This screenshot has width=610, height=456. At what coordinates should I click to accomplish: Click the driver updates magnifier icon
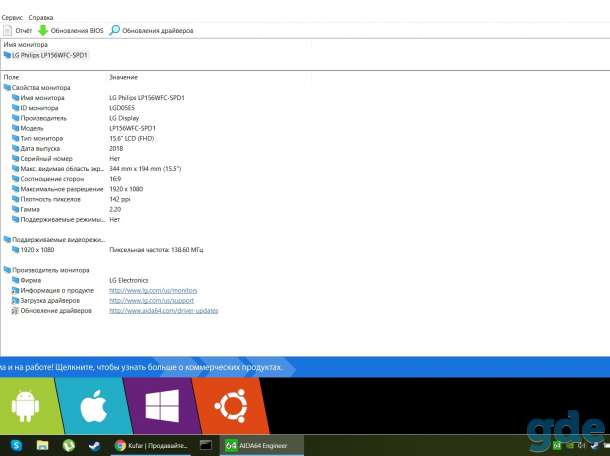pos(114,30)
